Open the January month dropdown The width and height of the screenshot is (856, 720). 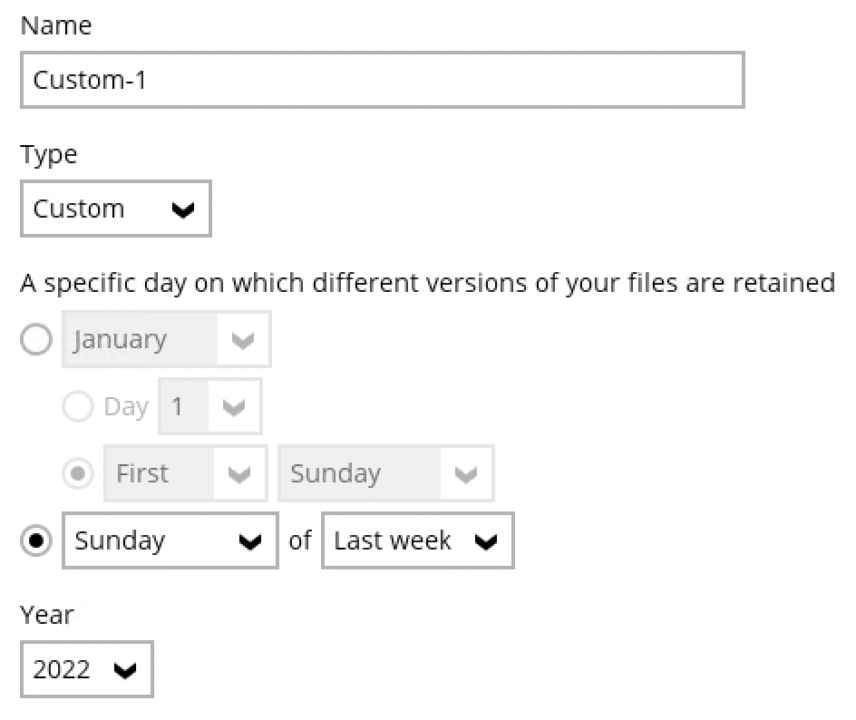pos(165,339)
